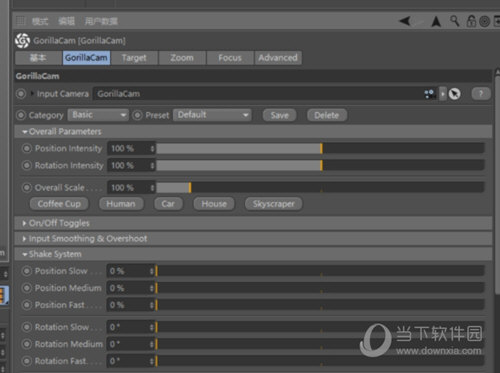Click the Skyscraper scale button
The width and height of the screenshot is (500, 373).
click(x=274, y=204)
